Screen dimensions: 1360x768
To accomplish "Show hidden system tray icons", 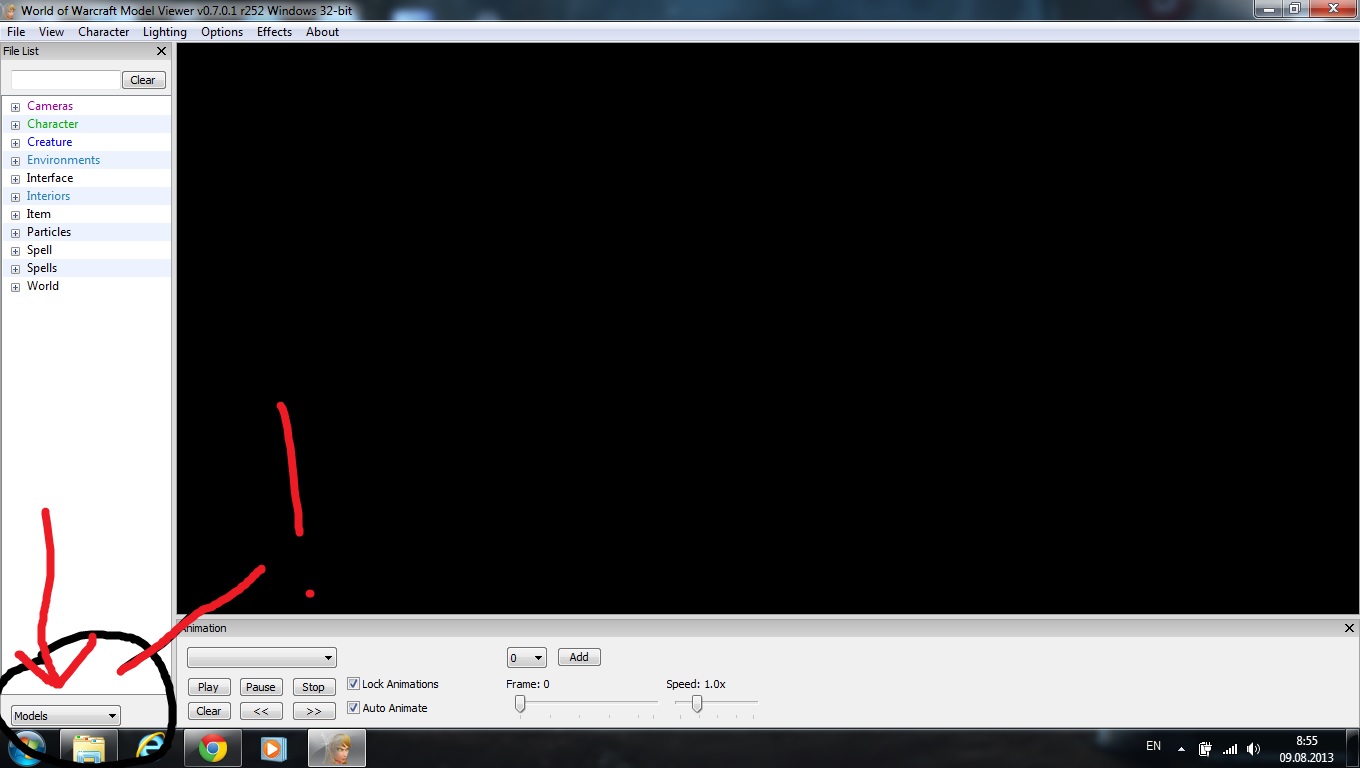I will click(1181, 748).
